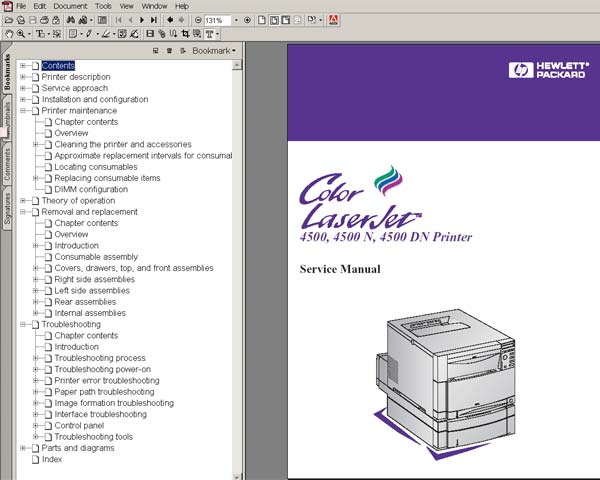Open the Window menu
Image resolution: width=600 pixels, height=480 pixels.
click(154, 6)
